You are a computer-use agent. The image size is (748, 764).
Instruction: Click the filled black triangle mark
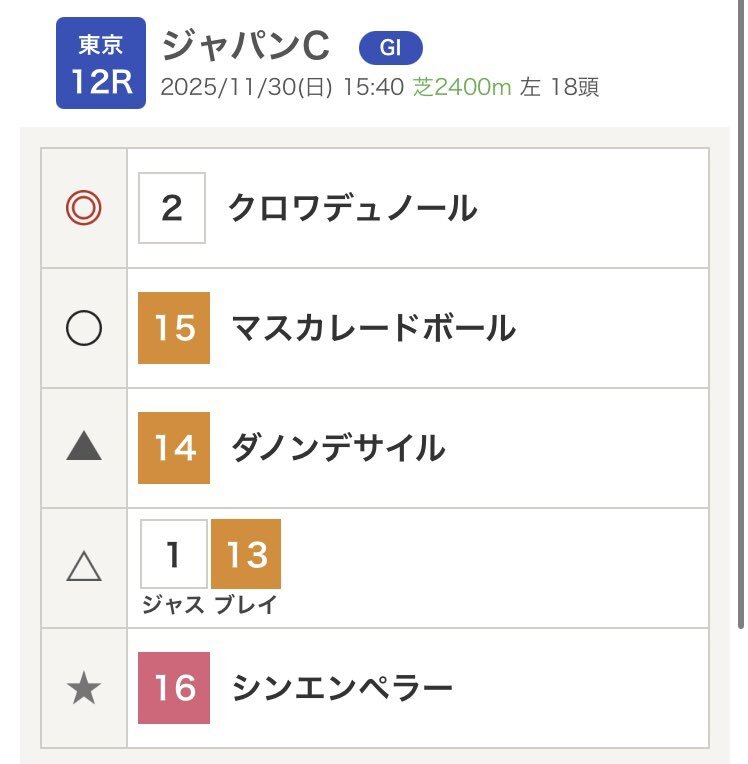(x=84, y=448)
